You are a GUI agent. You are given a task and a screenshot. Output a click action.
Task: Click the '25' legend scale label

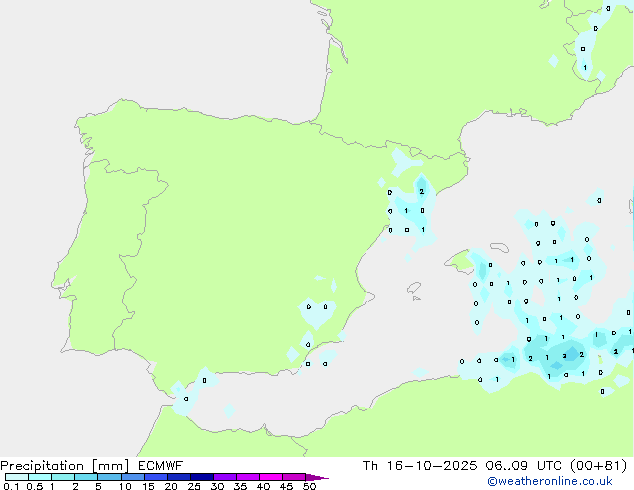pos(194,486)
